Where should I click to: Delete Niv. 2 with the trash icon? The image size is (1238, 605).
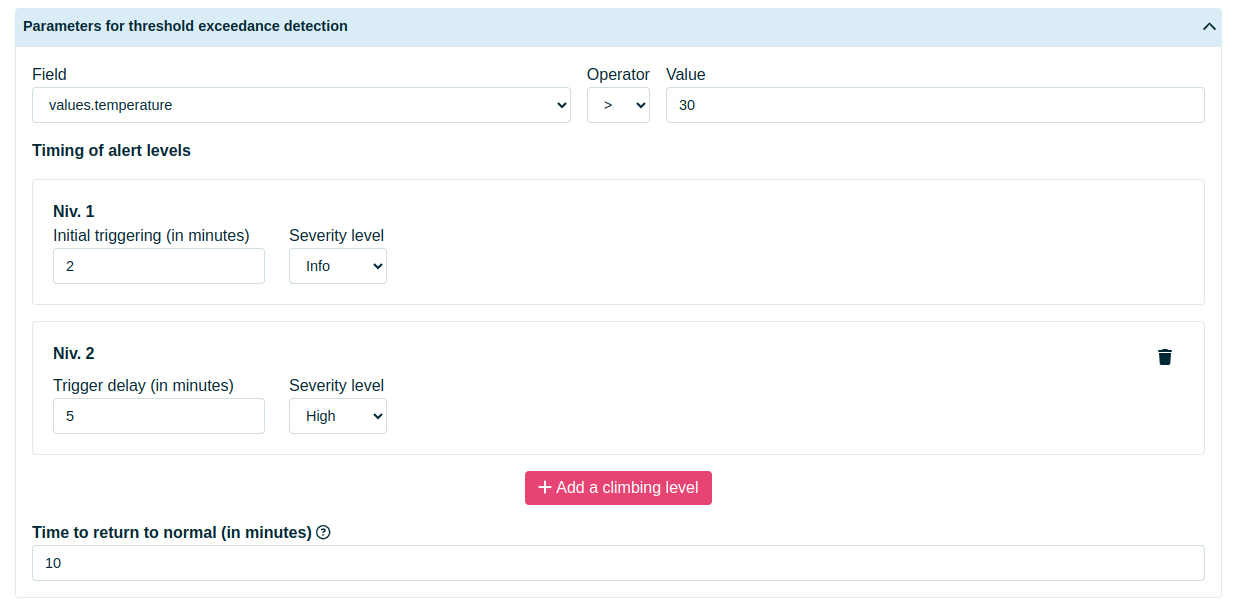click(1164, 357)
